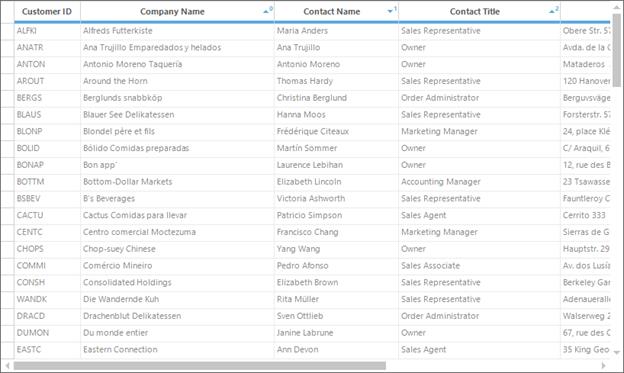The width and height of the screenshot is (624, 373).
Task: Select the Comércio Mineiro cell
Action: pyautogui.click(x=177, y=266)
